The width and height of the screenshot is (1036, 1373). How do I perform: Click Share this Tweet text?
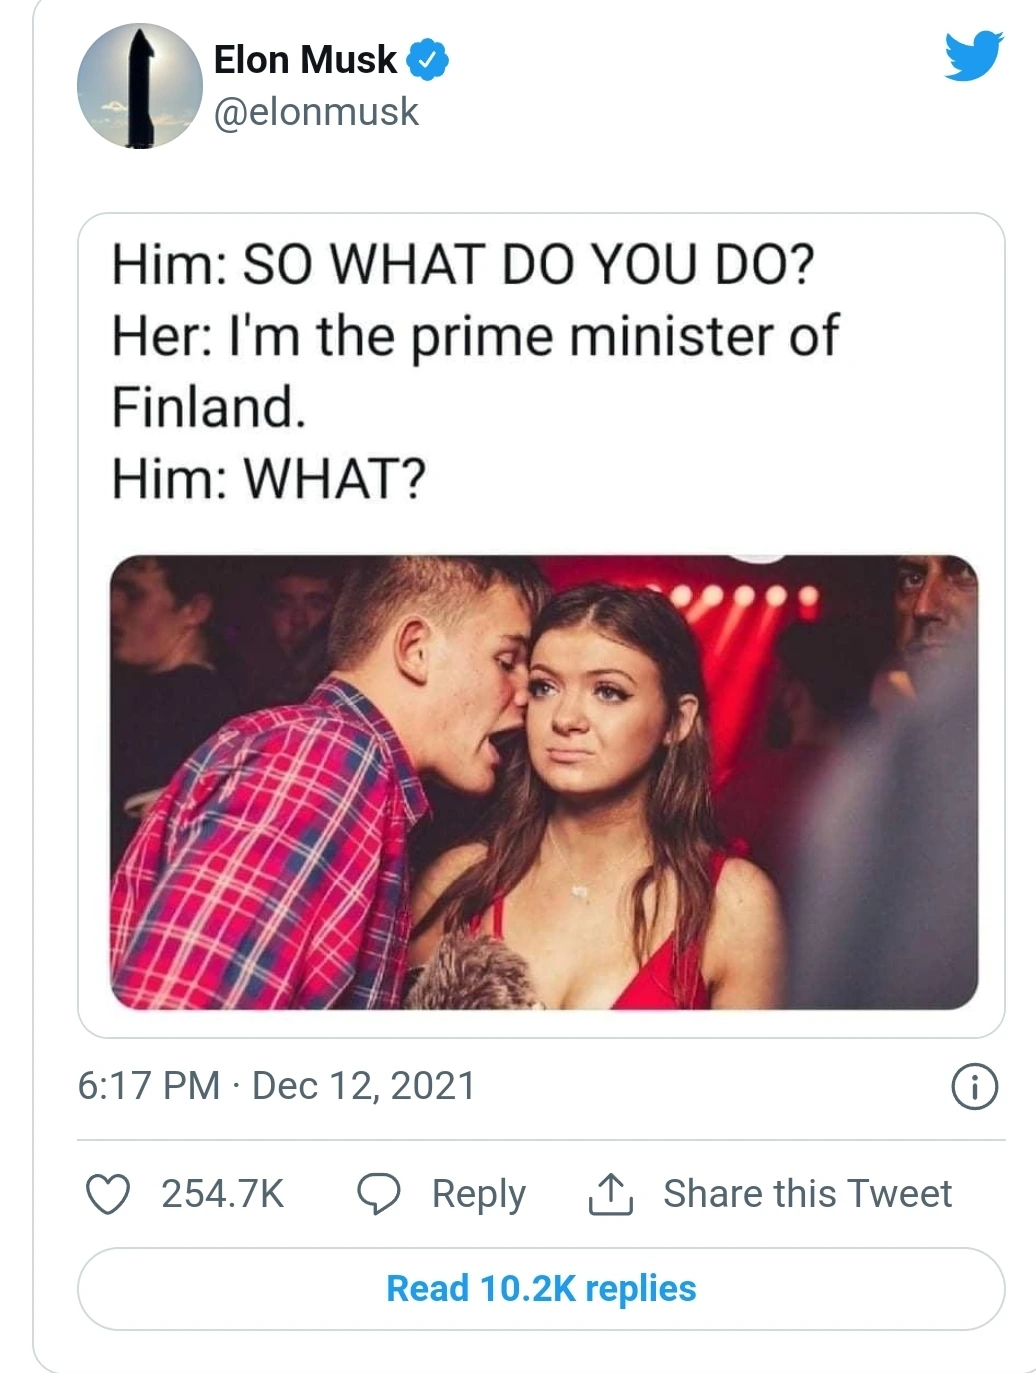pyautogui.click(x=807, y=1194)
